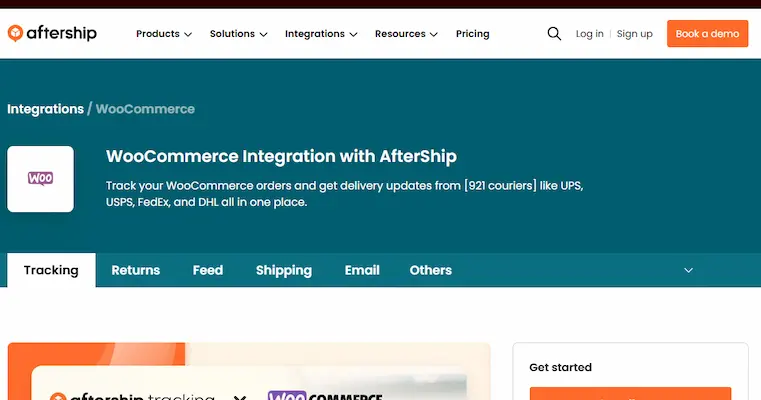Screen dimensions: 761x400
Task: Switch to the Shipping tab
Action: (x=284, y=270)
